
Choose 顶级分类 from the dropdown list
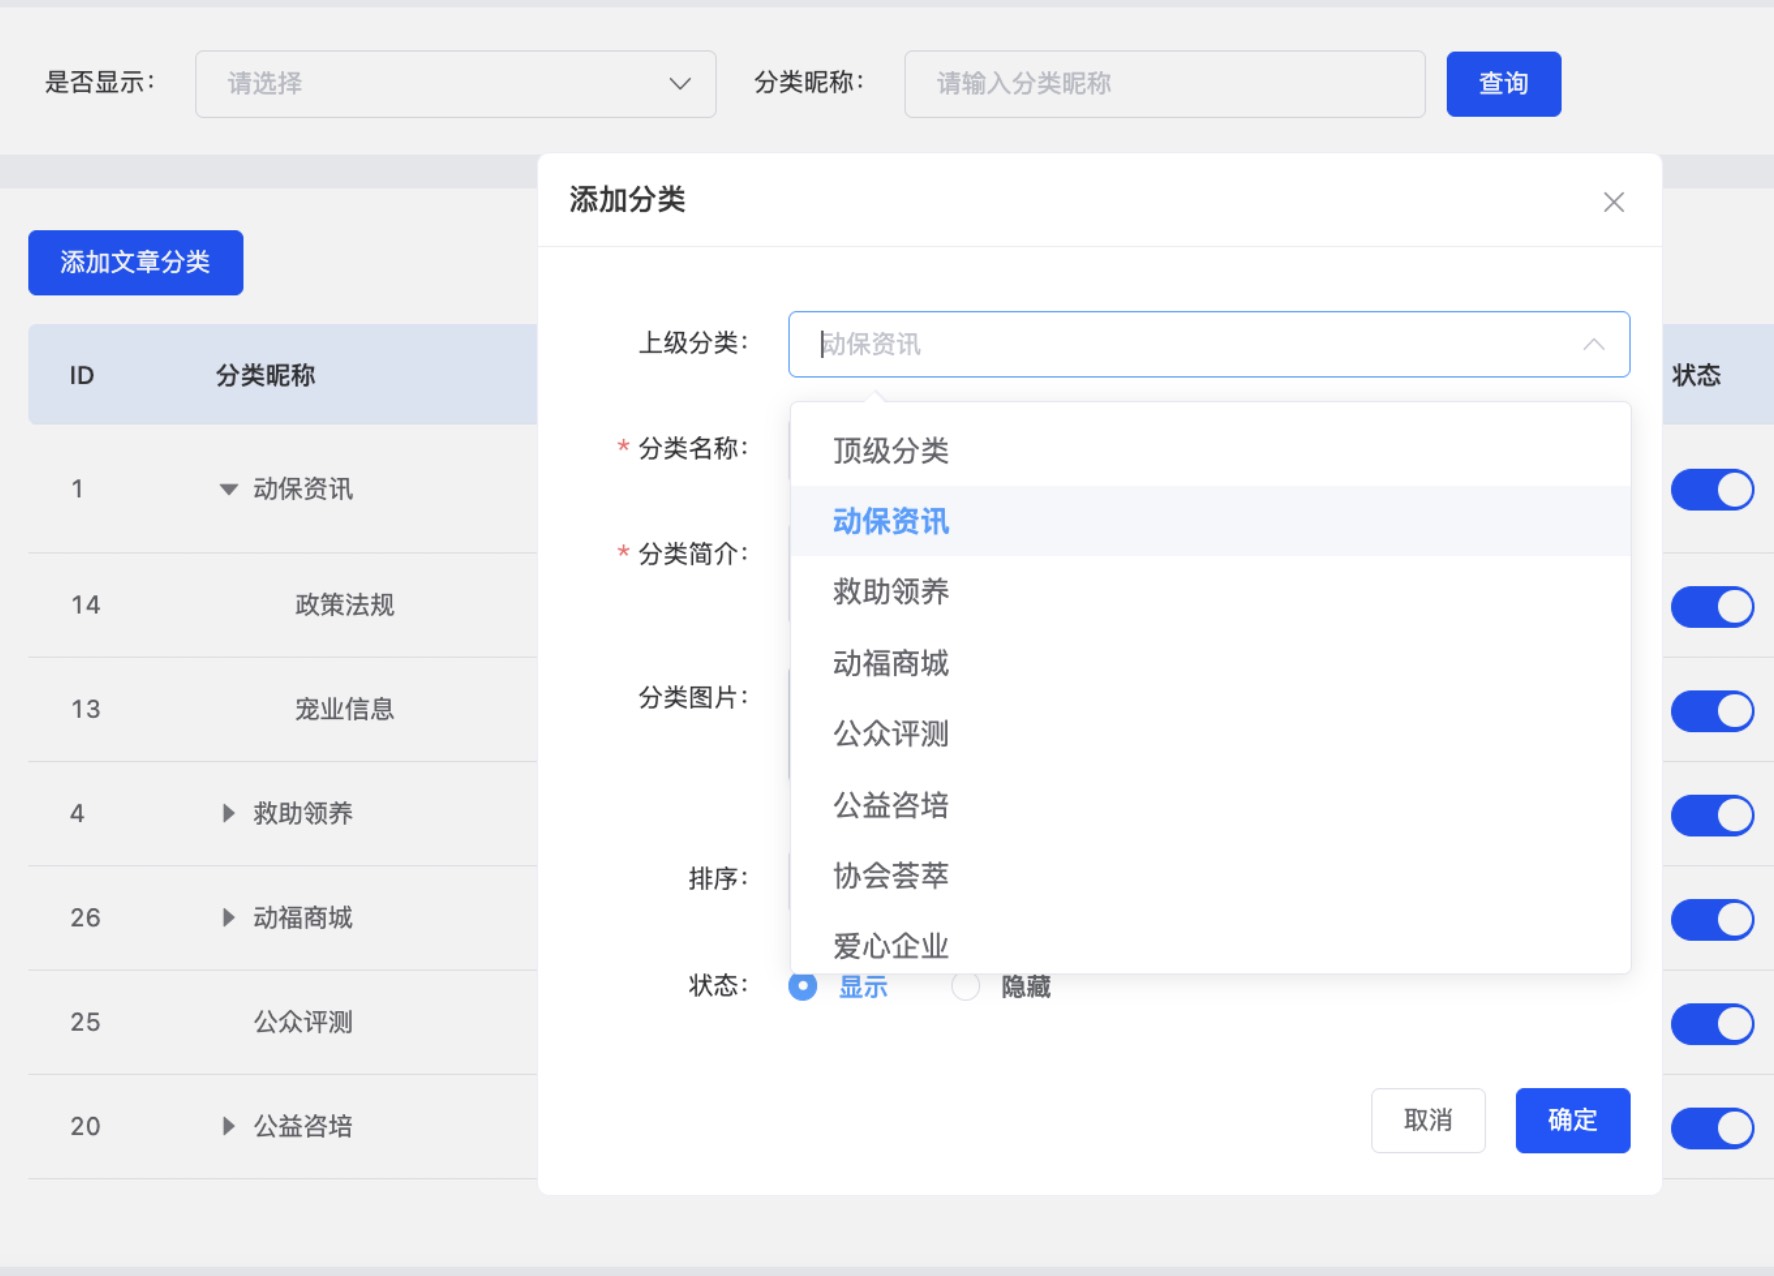890,451
